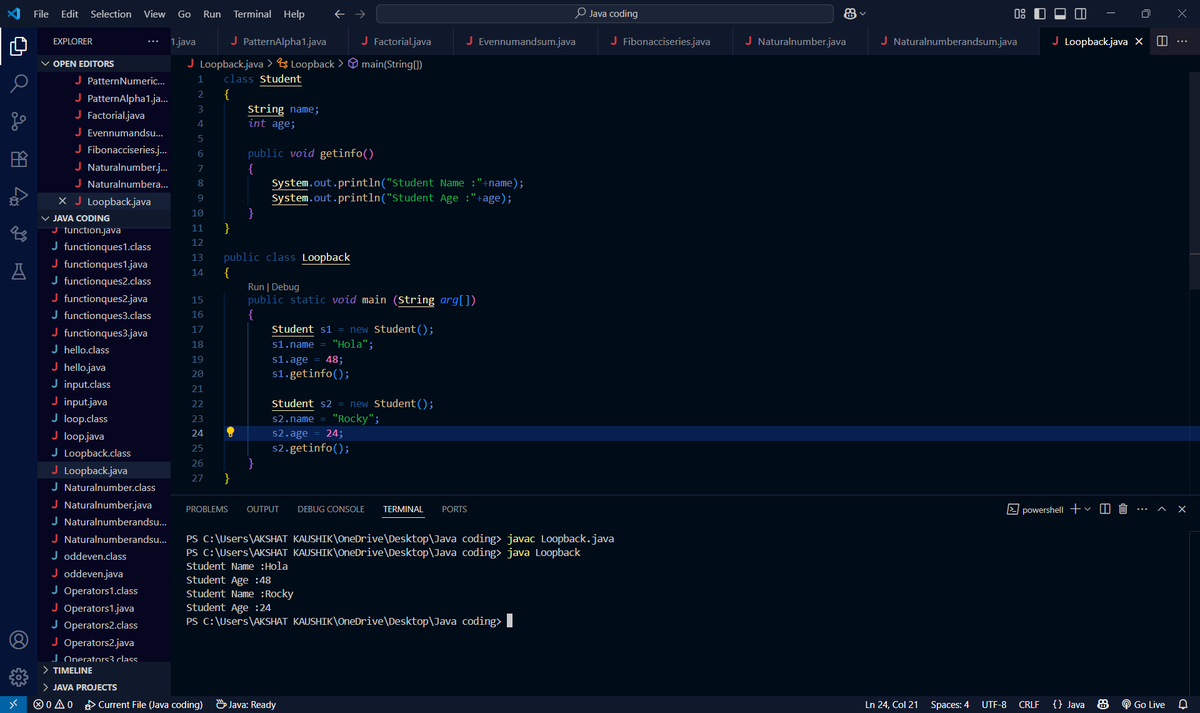The image size is (1200, 713).
Task: Click the Java coding search box
Action: pos(604,14)
